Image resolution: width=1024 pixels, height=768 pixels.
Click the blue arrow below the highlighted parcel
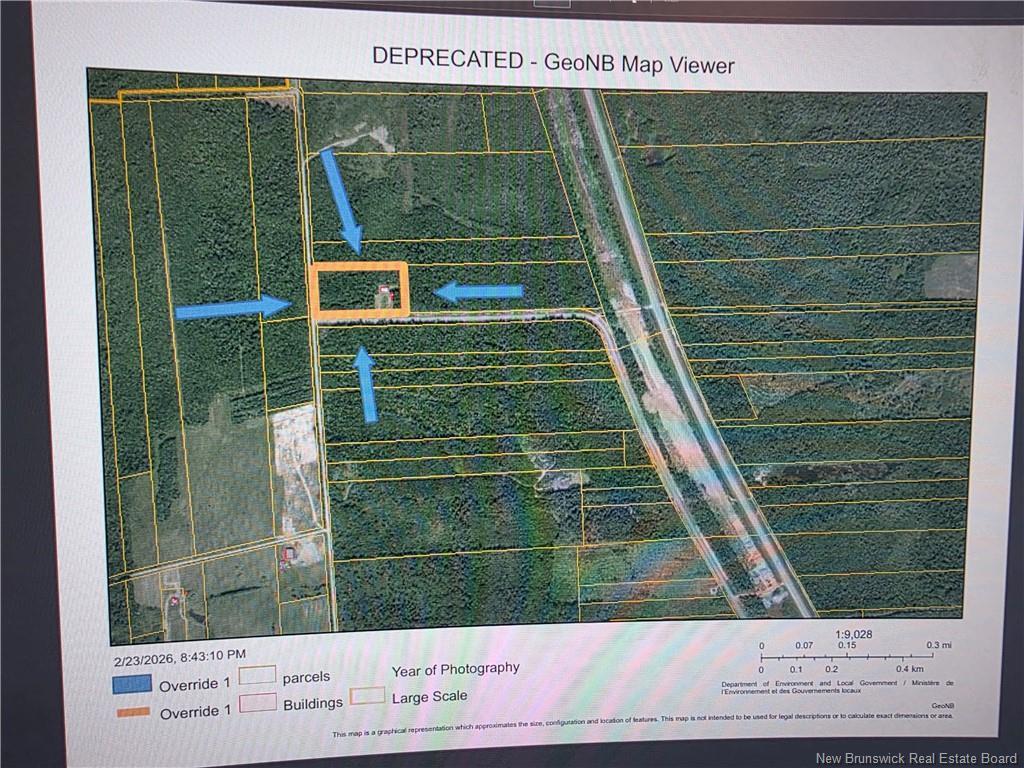366,382
